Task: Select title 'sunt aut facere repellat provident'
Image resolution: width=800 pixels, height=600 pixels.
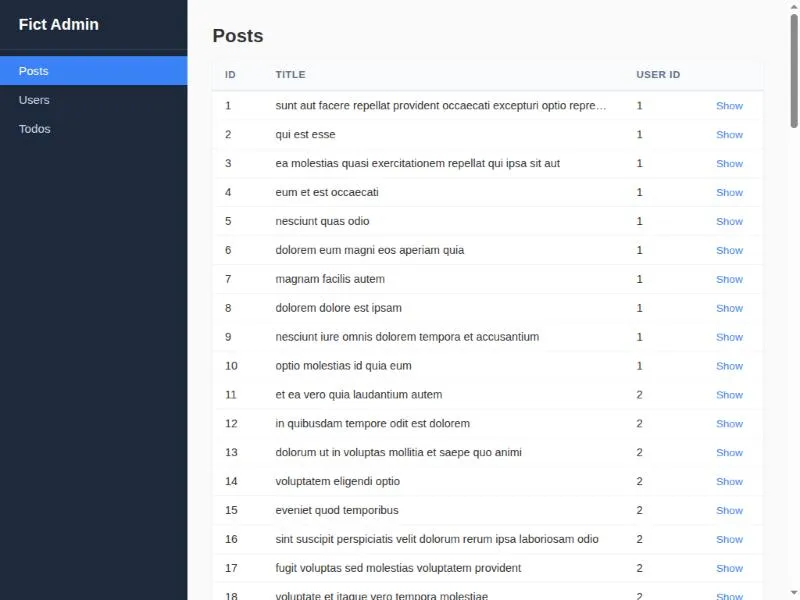Action: pyautogui.click(x=441, y=106)
